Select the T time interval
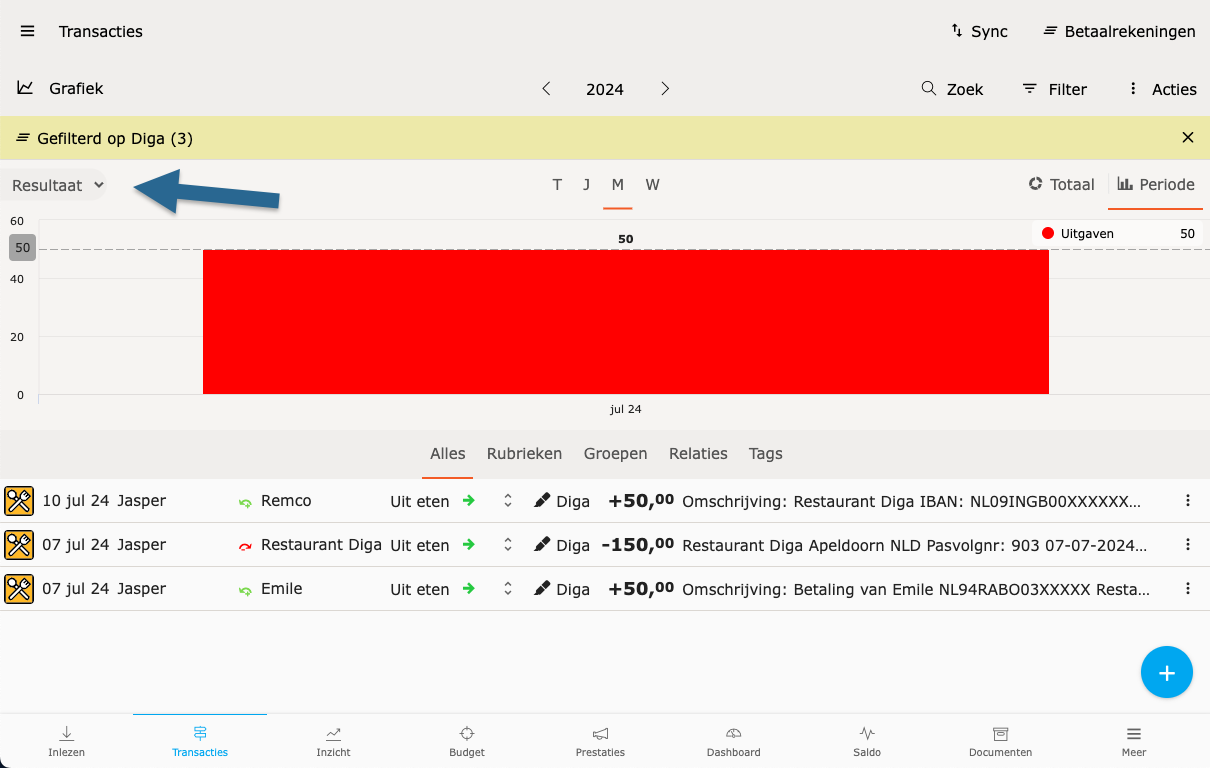This screenshot has width=1210, height=768. [557, 185]
